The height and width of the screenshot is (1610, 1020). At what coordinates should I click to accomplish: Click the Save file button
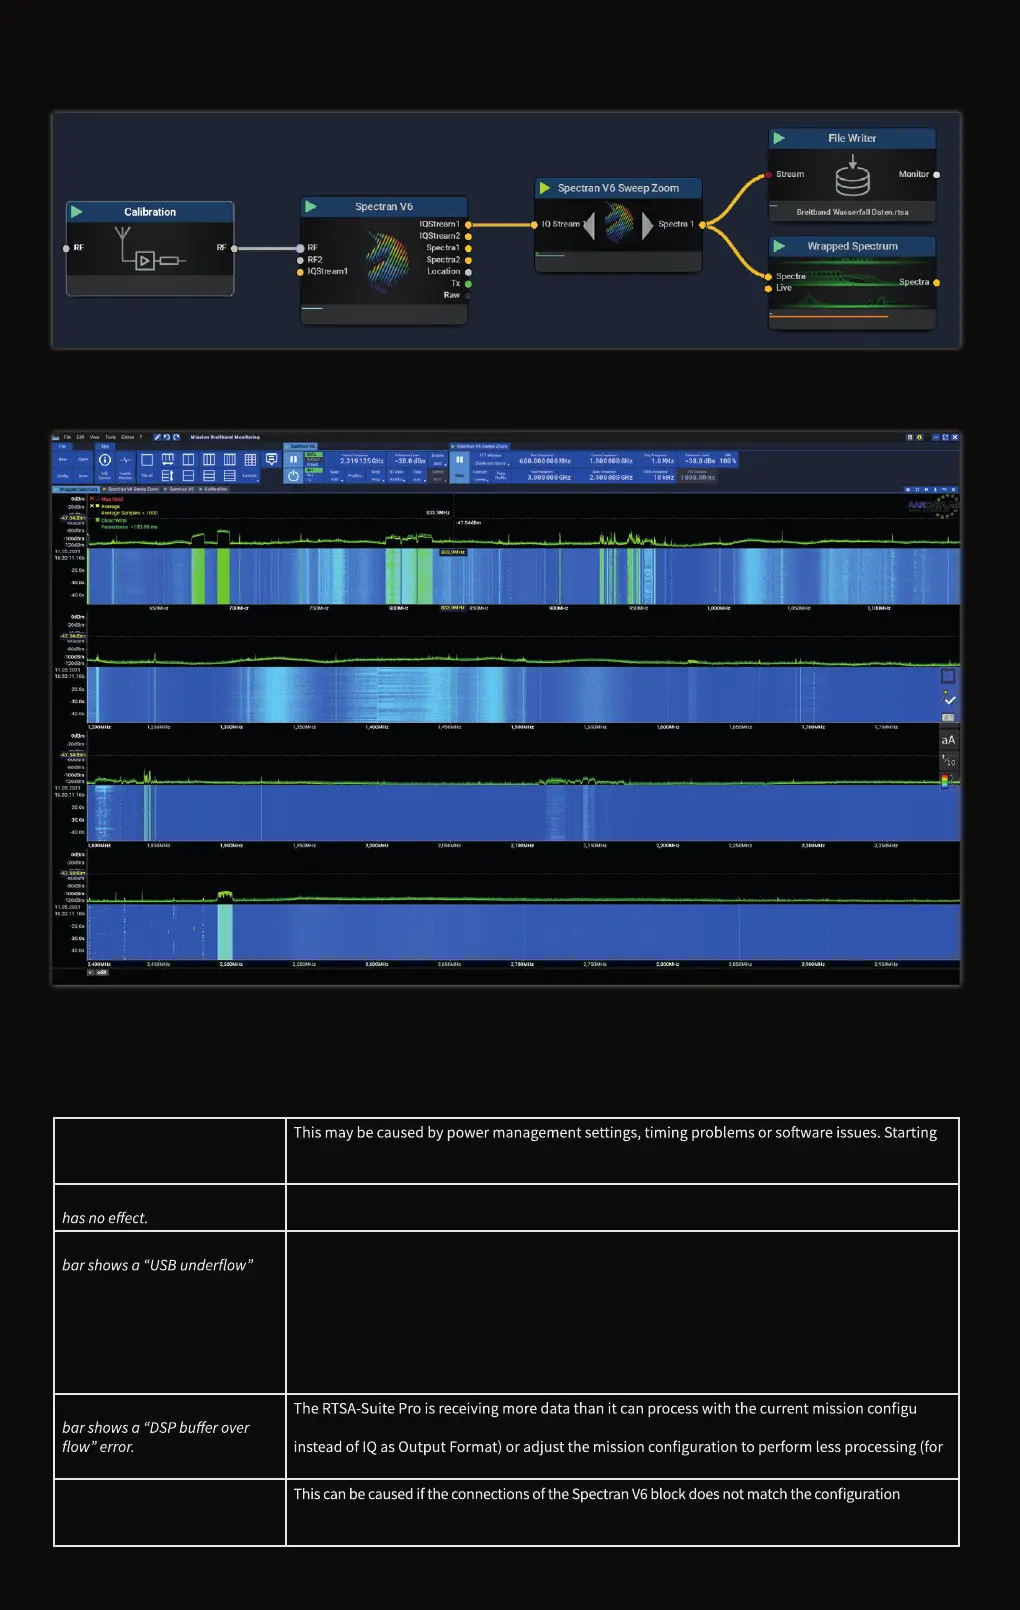point(83,476)
